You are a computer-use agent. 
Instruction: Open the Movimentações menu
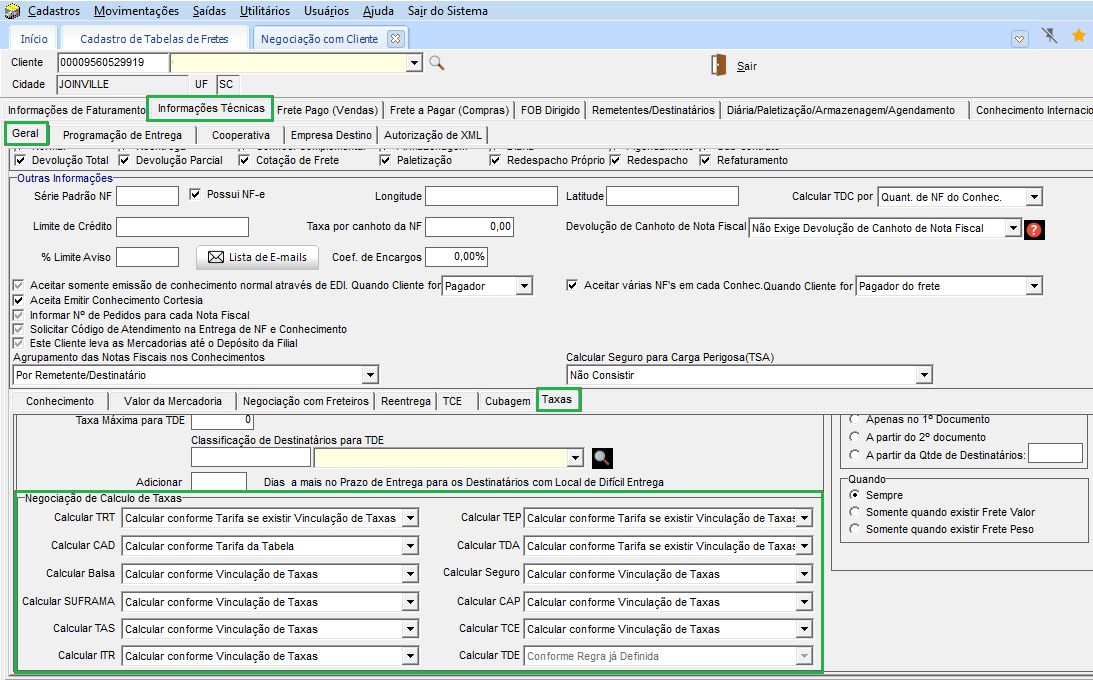coord(136,11)
